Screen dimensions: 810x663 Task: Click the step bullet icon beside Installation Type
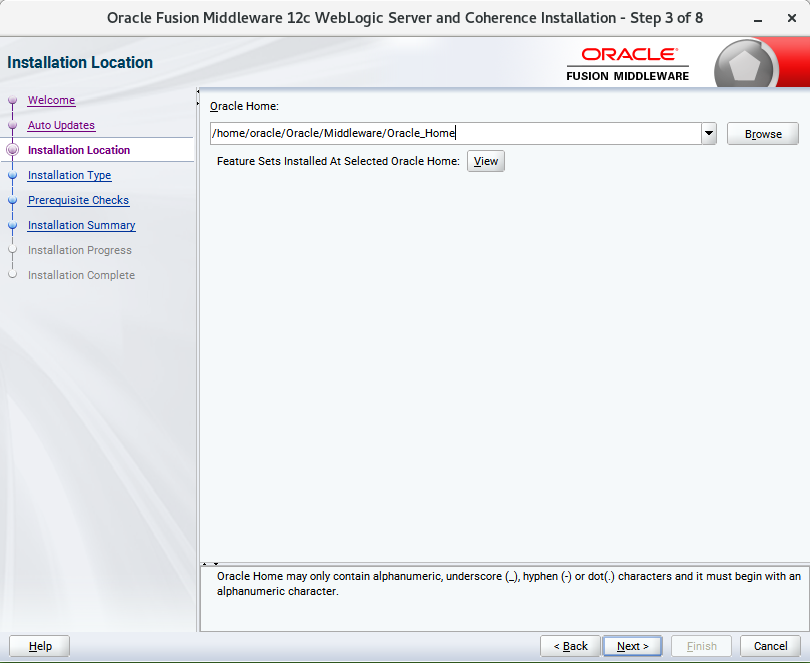12,175
